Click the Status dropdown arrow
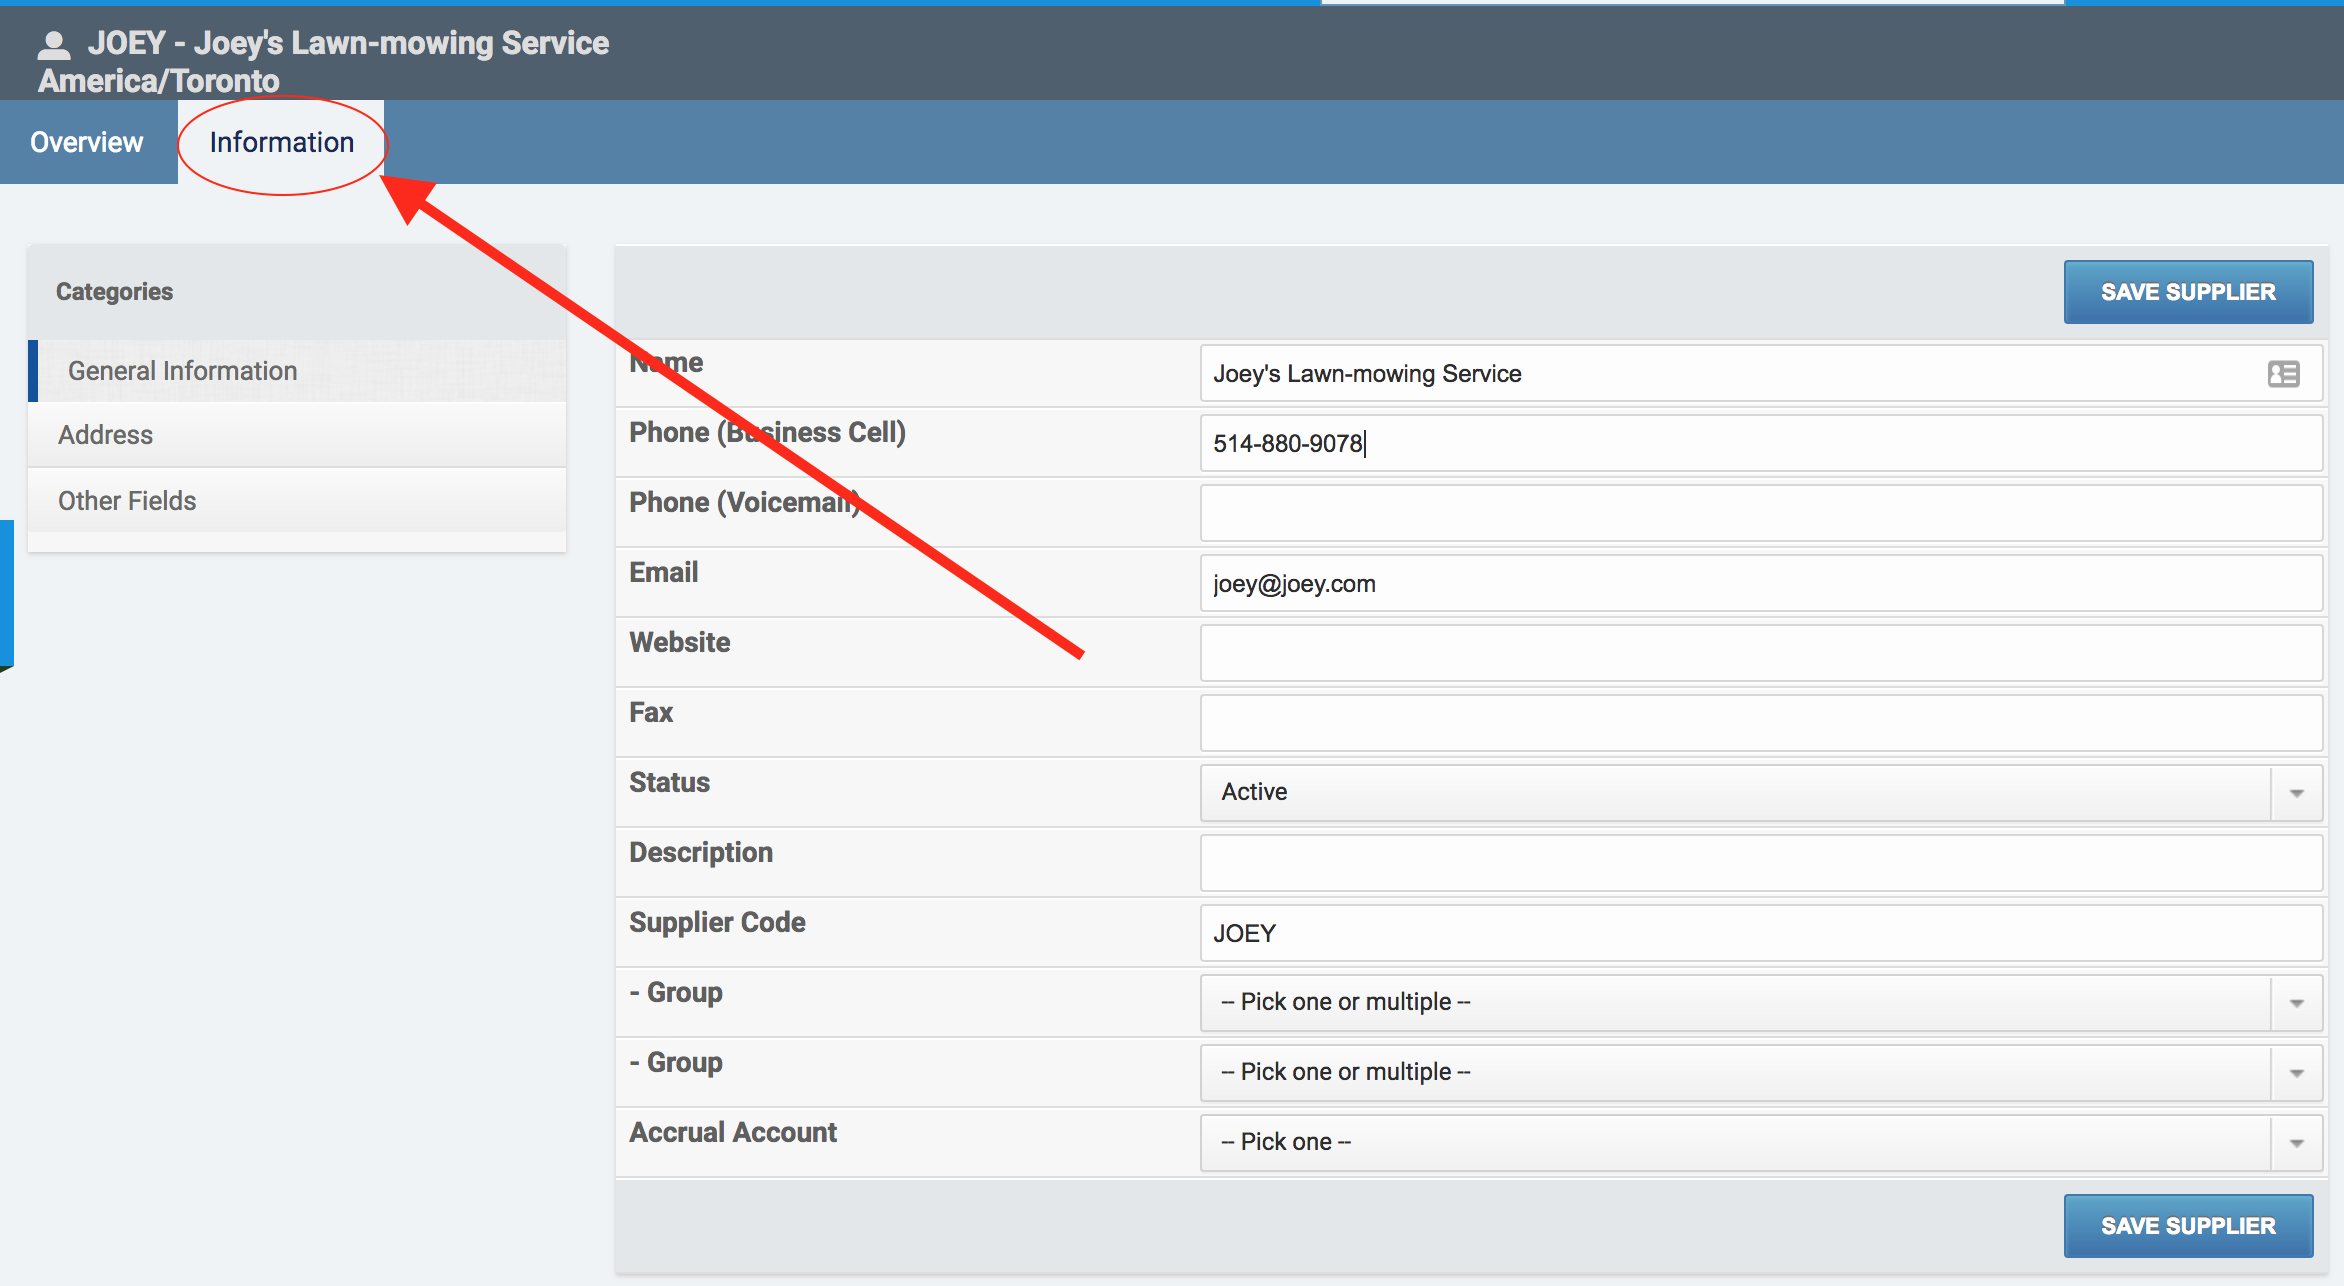 (x=2297, y=793)
